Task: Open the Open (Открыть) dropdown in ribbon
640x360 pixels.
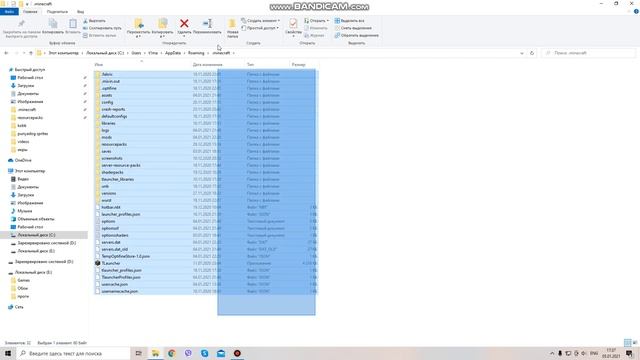Action: pos(316,20)
